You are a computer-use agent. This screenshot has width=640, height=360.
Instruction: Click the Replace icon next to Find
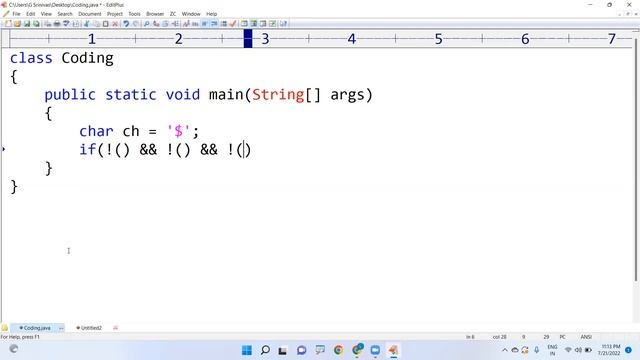(x=156, y=24)
